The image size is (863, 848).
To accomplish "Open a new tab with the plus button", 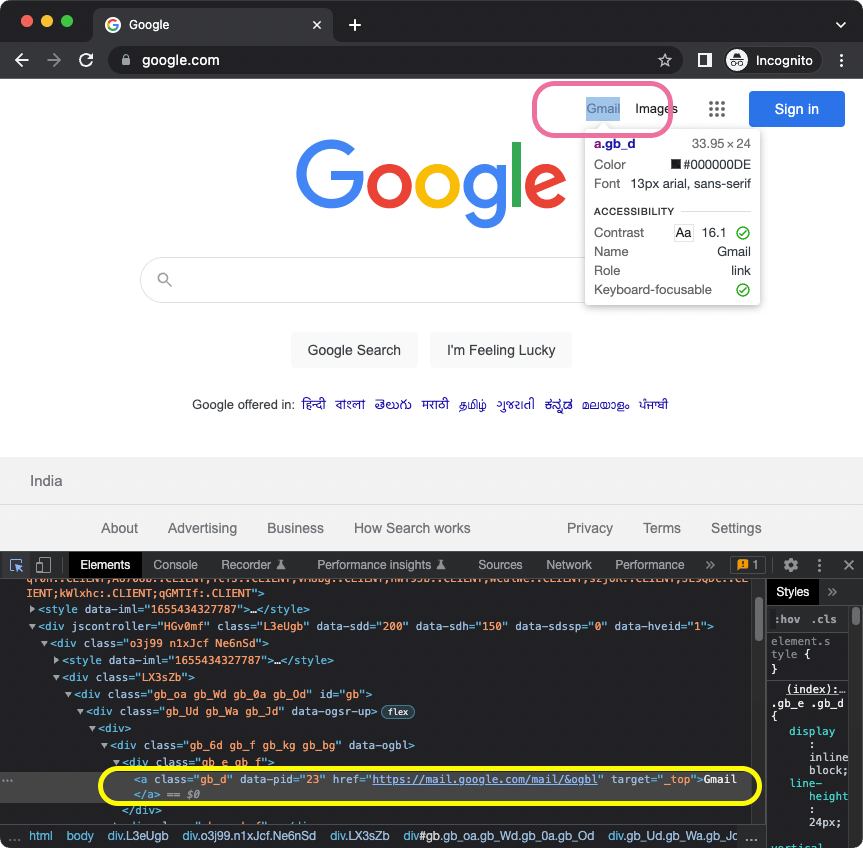I will click(355, 25).
